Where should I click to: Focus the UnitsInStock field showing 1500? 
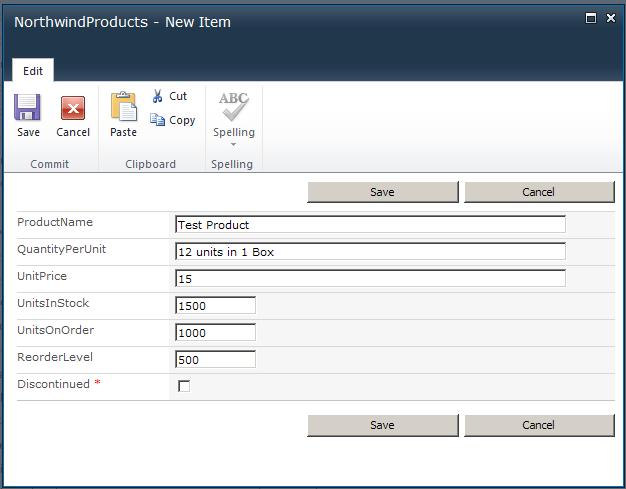coord(216,305)
